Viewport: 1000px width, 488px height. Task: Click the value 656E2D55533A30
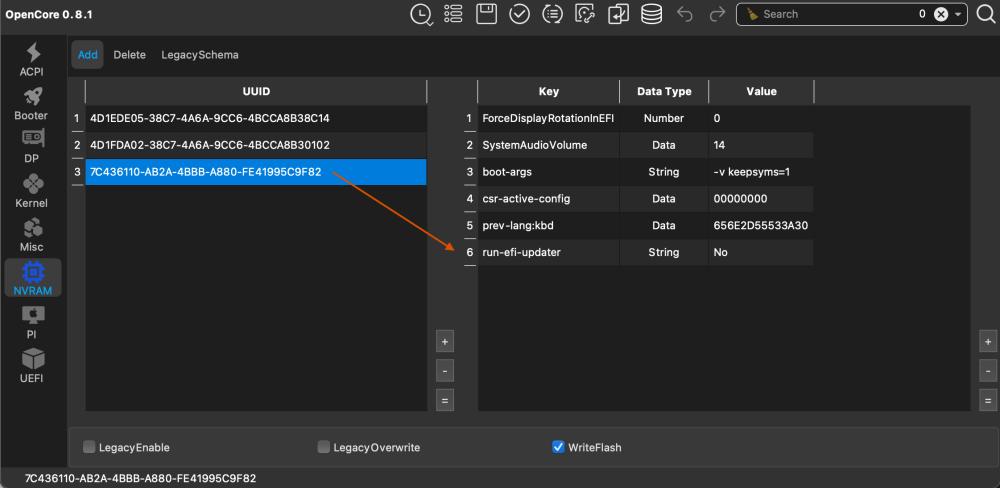tap(761, 226)
